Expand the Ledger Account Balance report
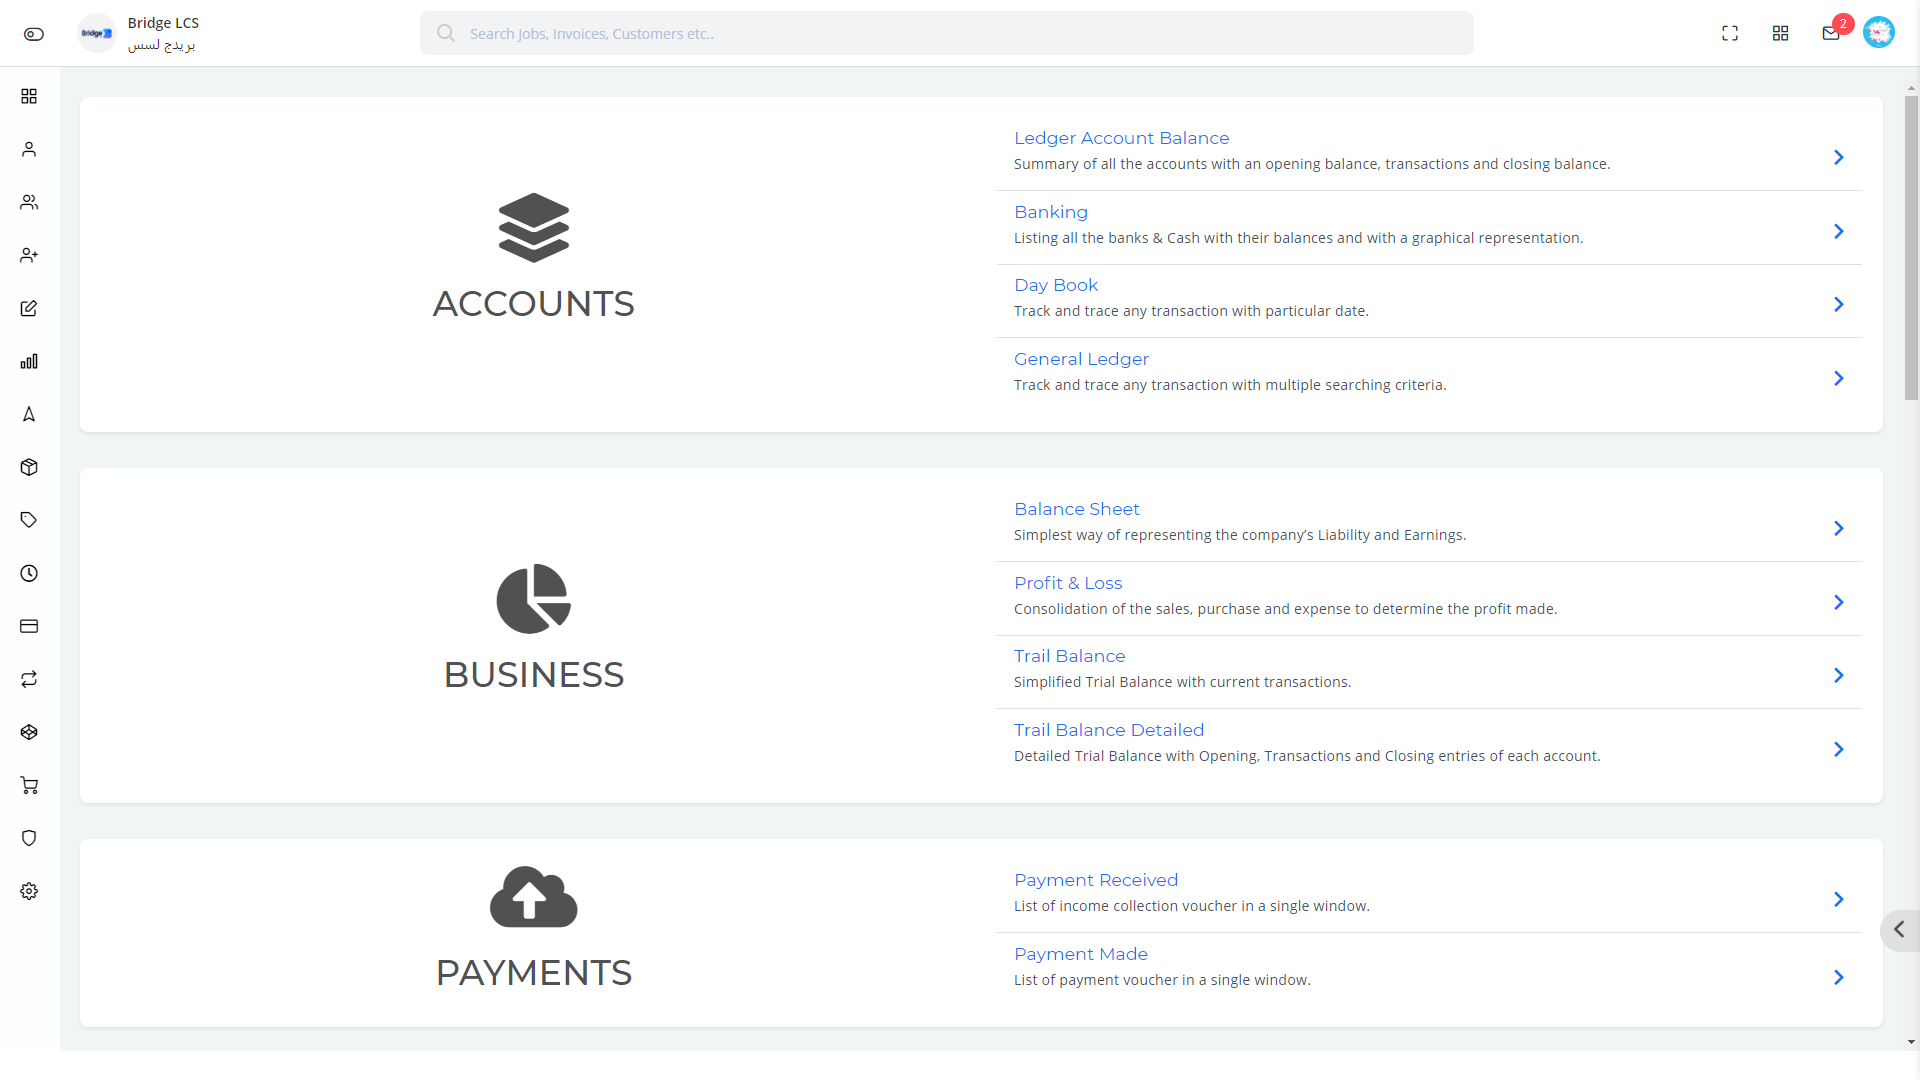 point(1837,157)
